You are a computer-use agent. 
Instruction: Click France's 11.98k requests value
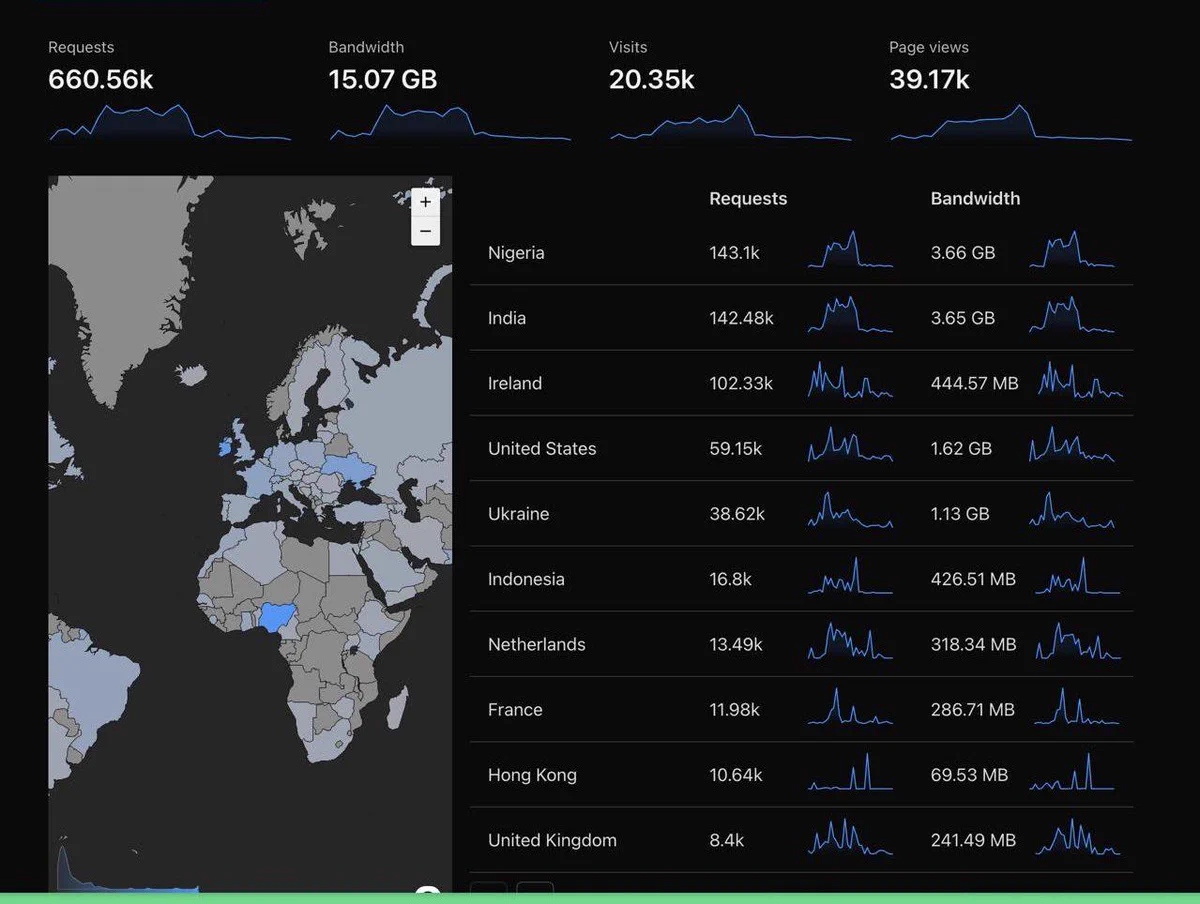tap(734, 709)
